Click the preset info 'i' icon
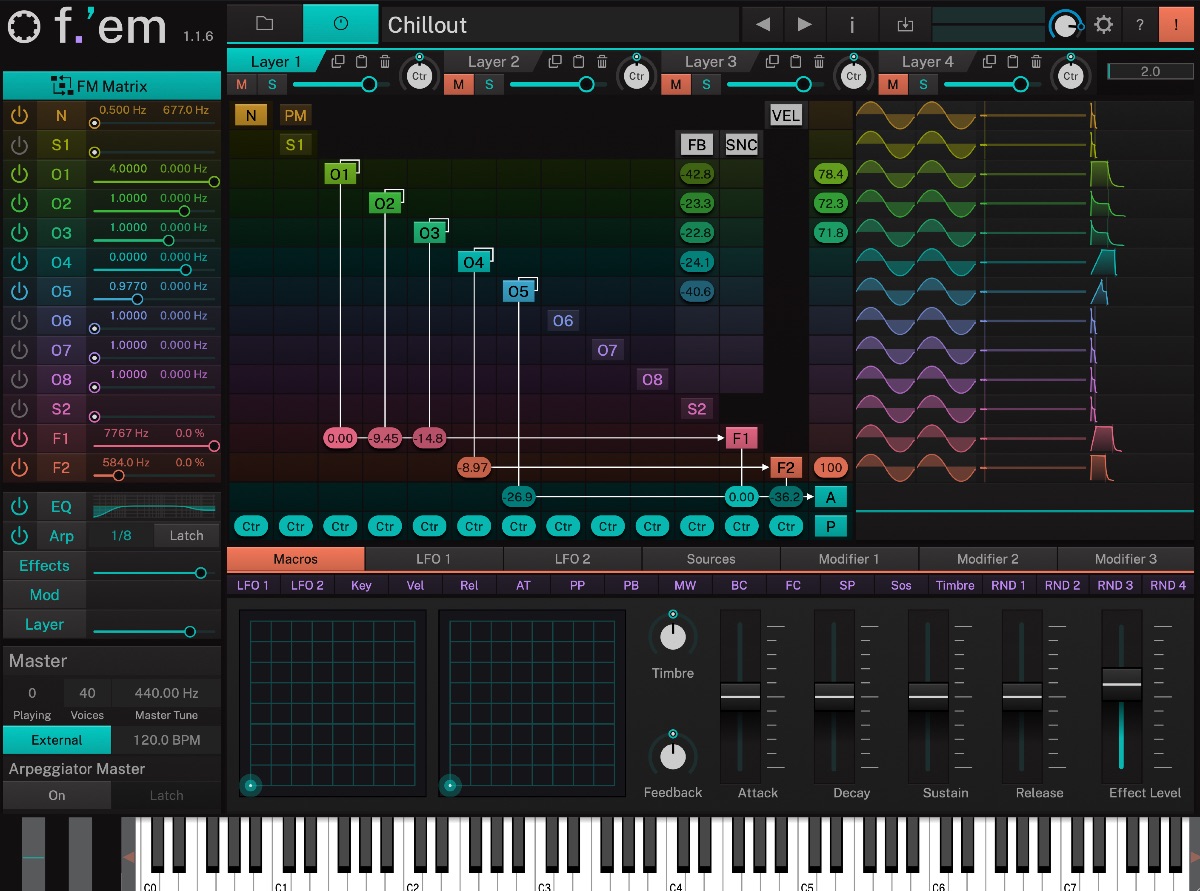The width and height of the screenshot is (1200, 891). (852, 25)
